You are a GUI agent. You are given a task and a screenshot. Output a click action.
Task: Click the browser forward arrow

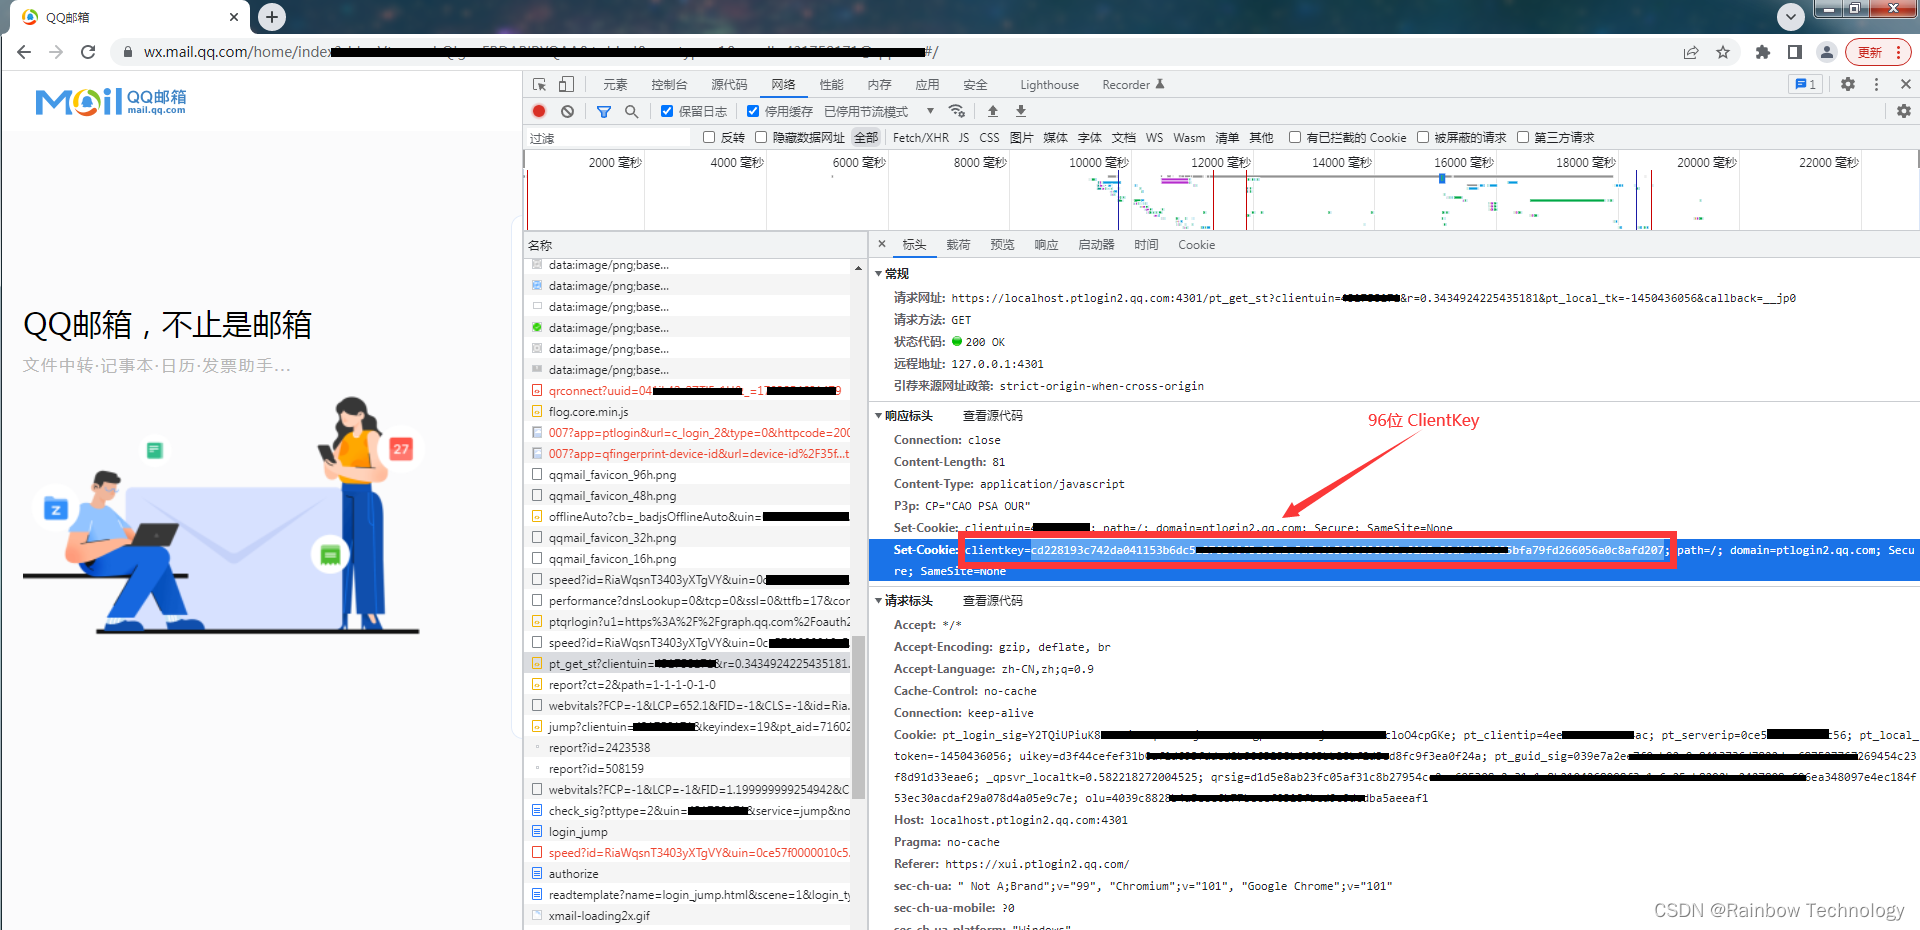pos(56,52)
